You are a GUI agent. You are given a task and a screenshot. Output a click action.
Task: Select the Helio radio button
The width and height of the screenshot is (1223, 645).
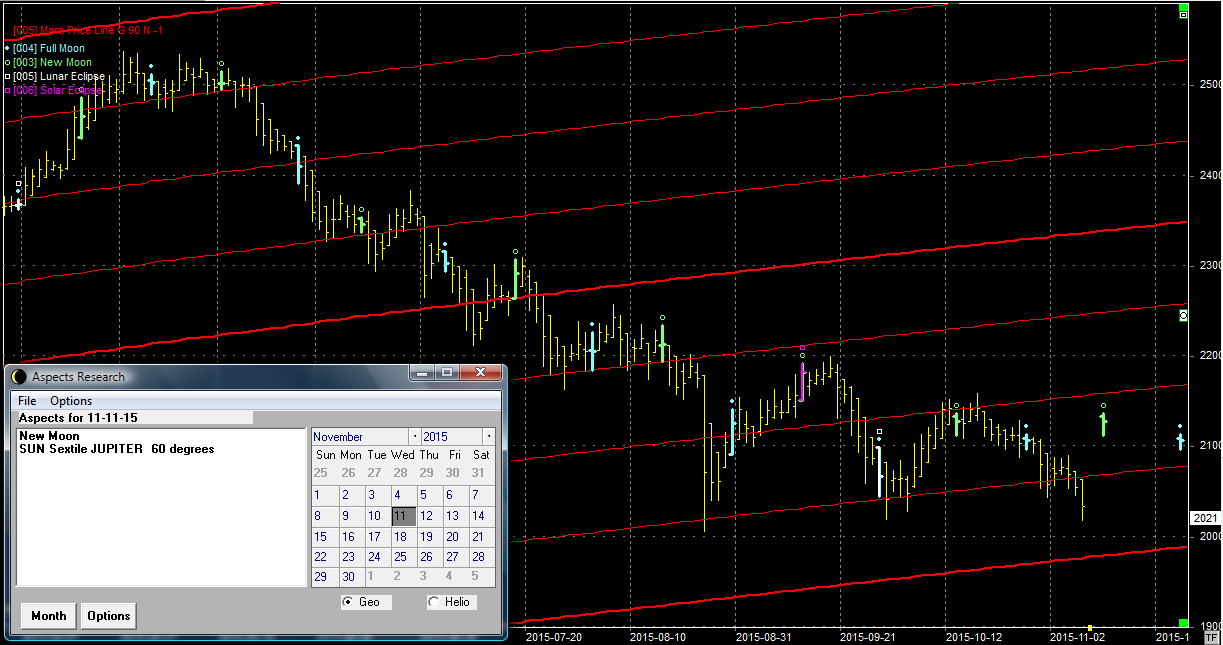tap(433, 602)
